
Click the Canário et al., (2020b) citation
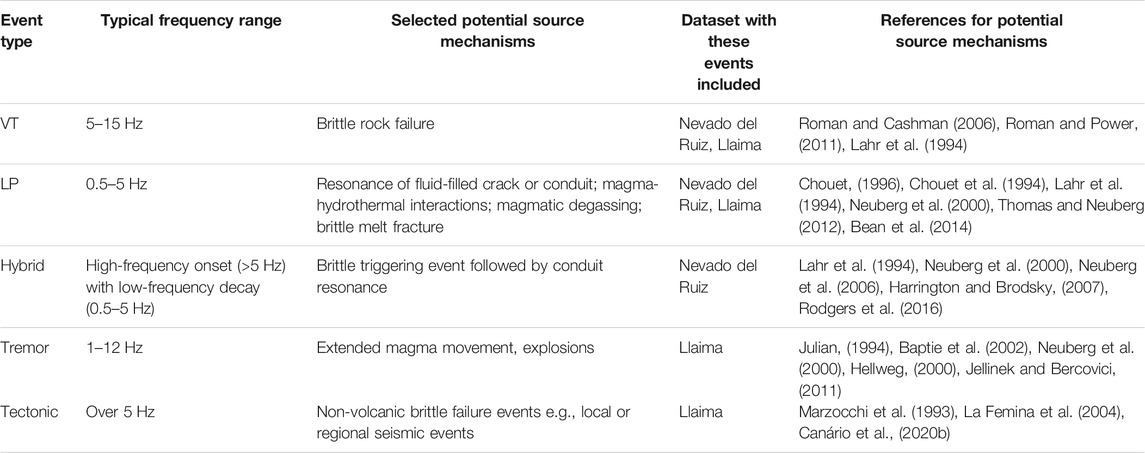coord(860,433)
